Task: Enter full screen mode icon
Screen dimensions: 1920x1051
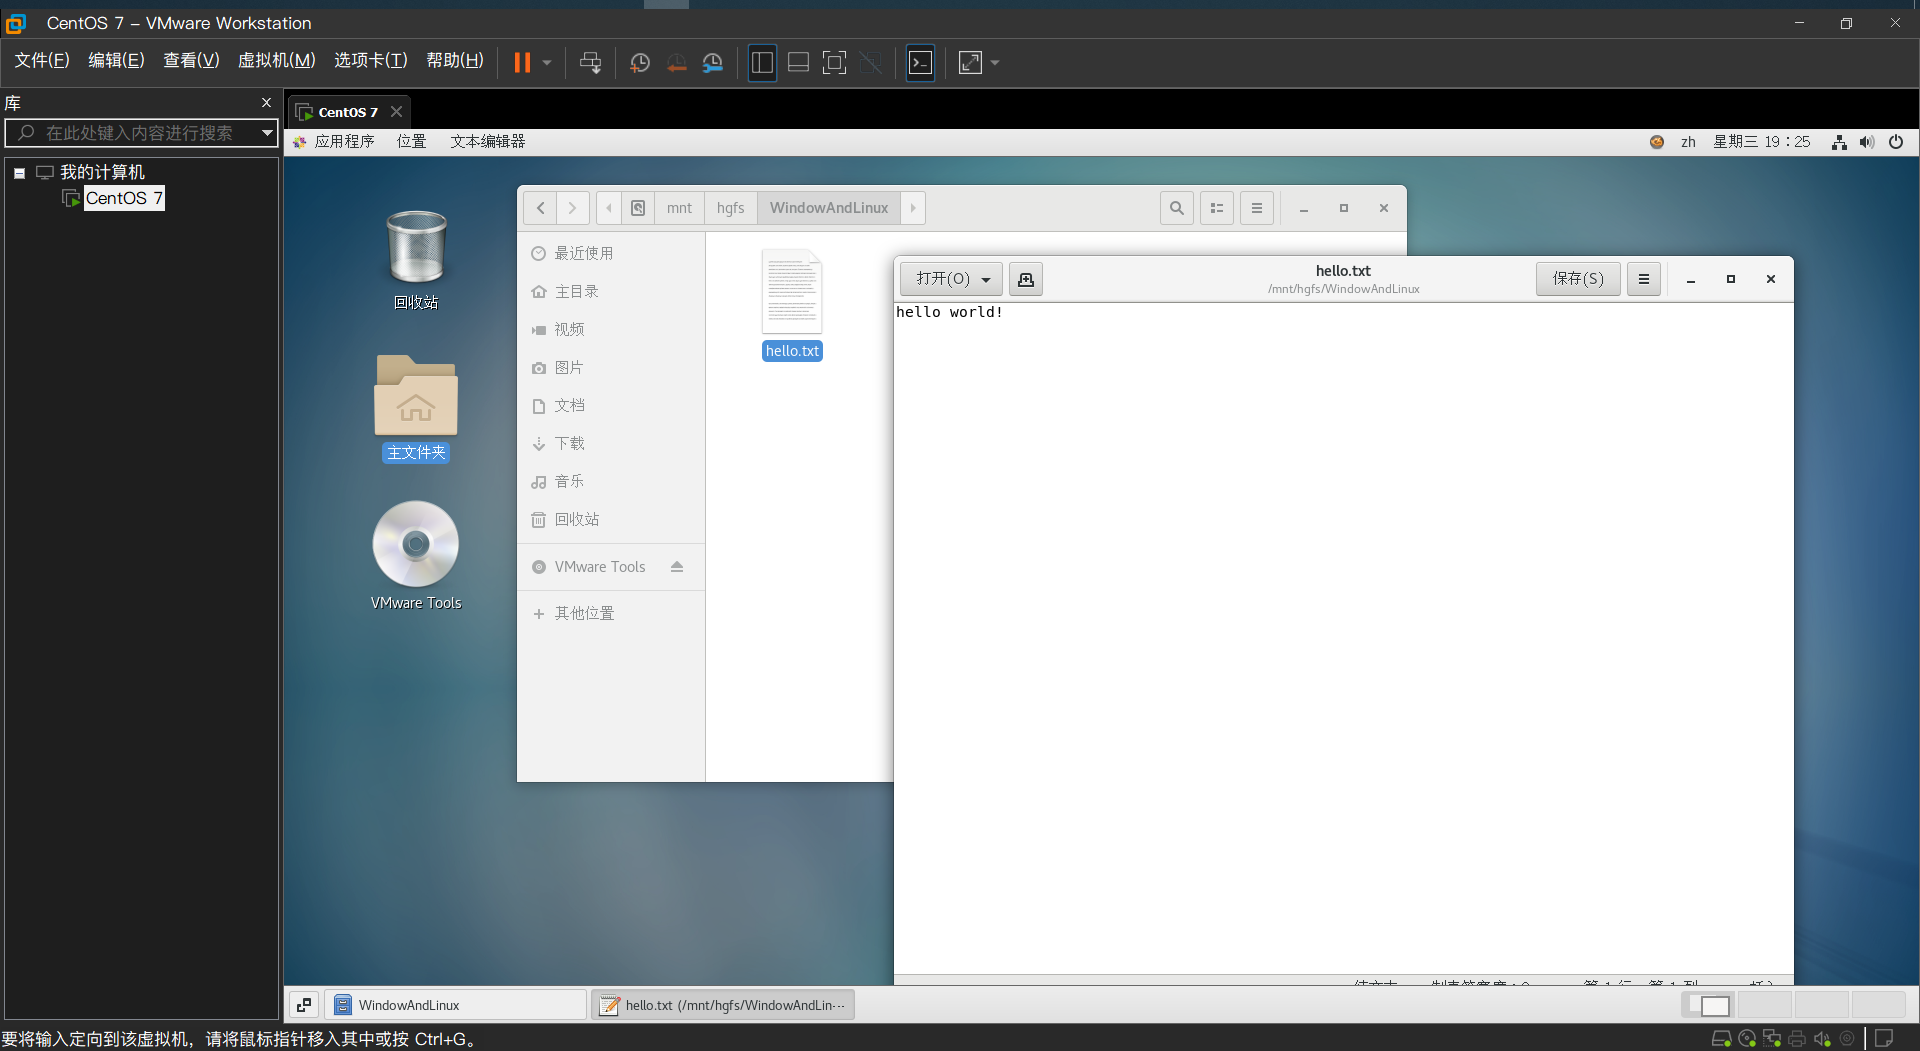Action: pyautogui.click(x=834, y=62)
